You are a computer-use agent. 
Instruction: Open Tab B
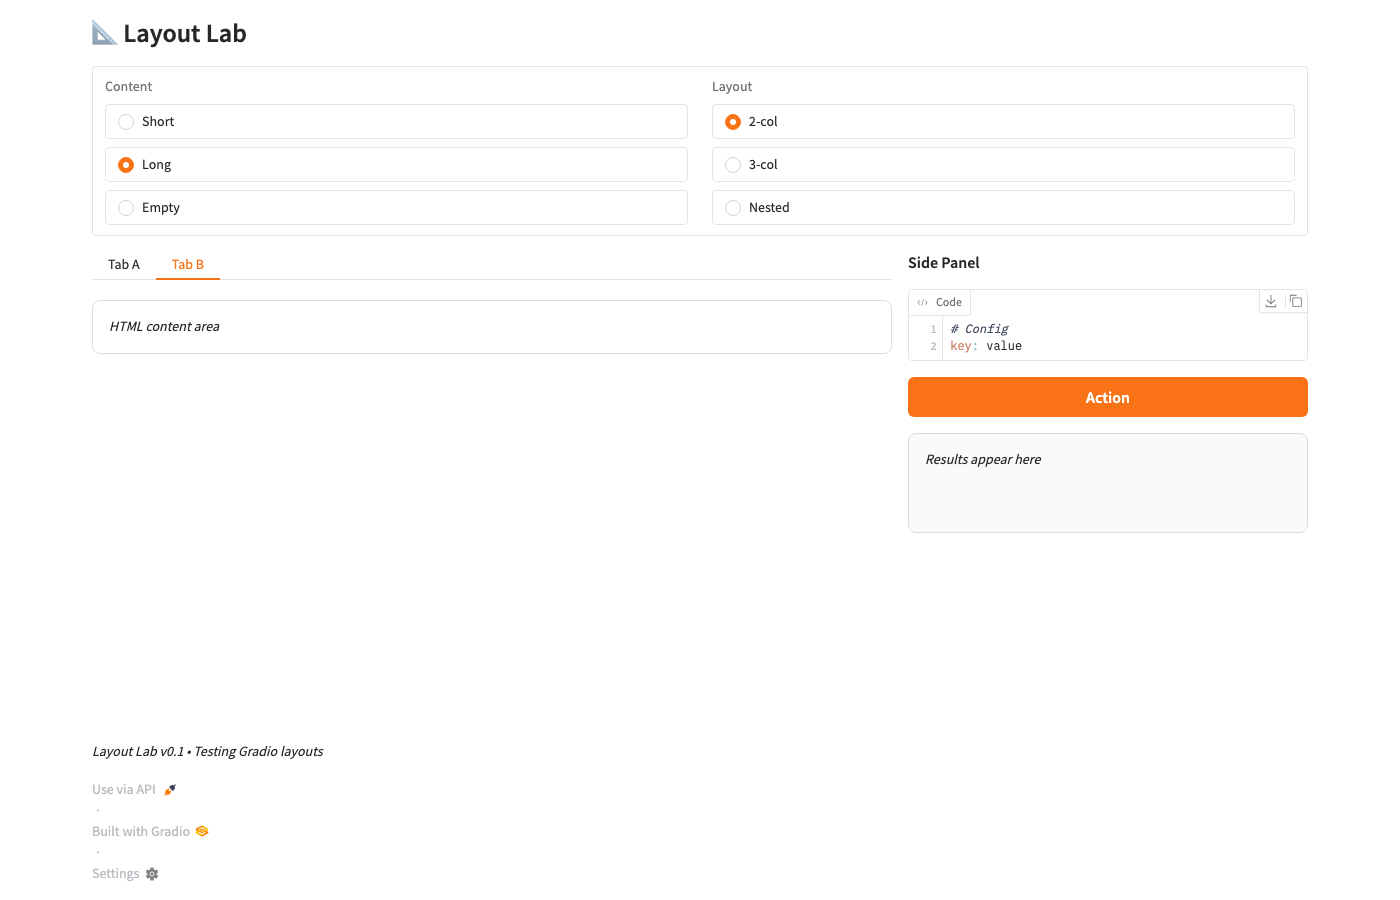188,265
